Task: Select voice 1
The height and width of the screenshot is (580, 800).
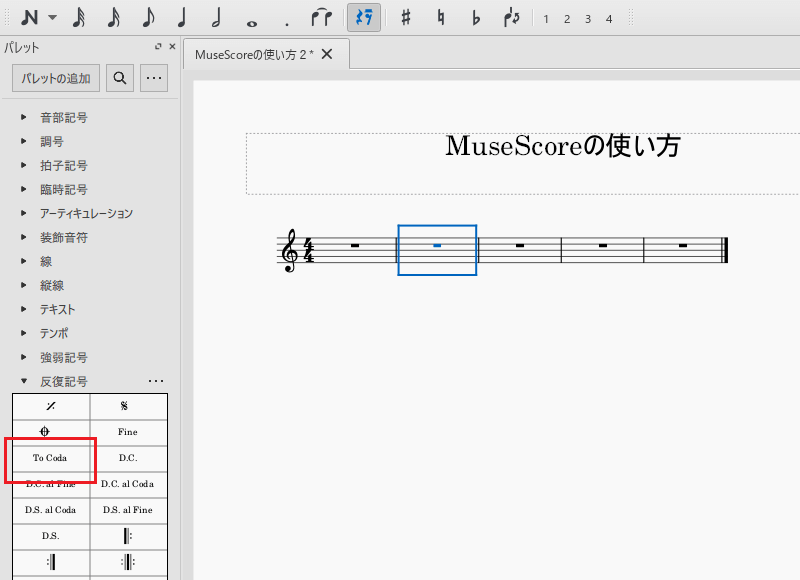Action: click(546, 19)
